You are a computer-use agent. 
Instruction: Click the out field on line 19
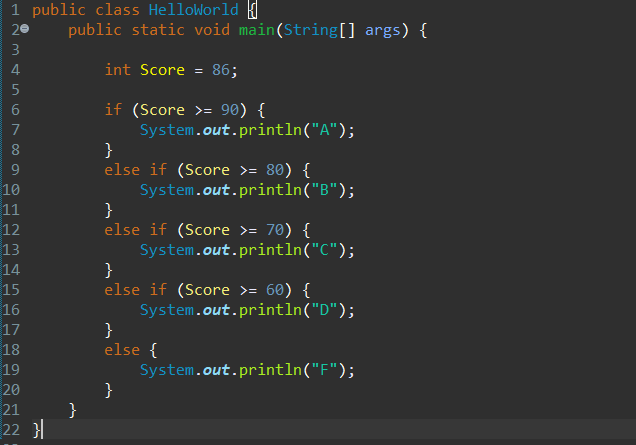(216, 370)
